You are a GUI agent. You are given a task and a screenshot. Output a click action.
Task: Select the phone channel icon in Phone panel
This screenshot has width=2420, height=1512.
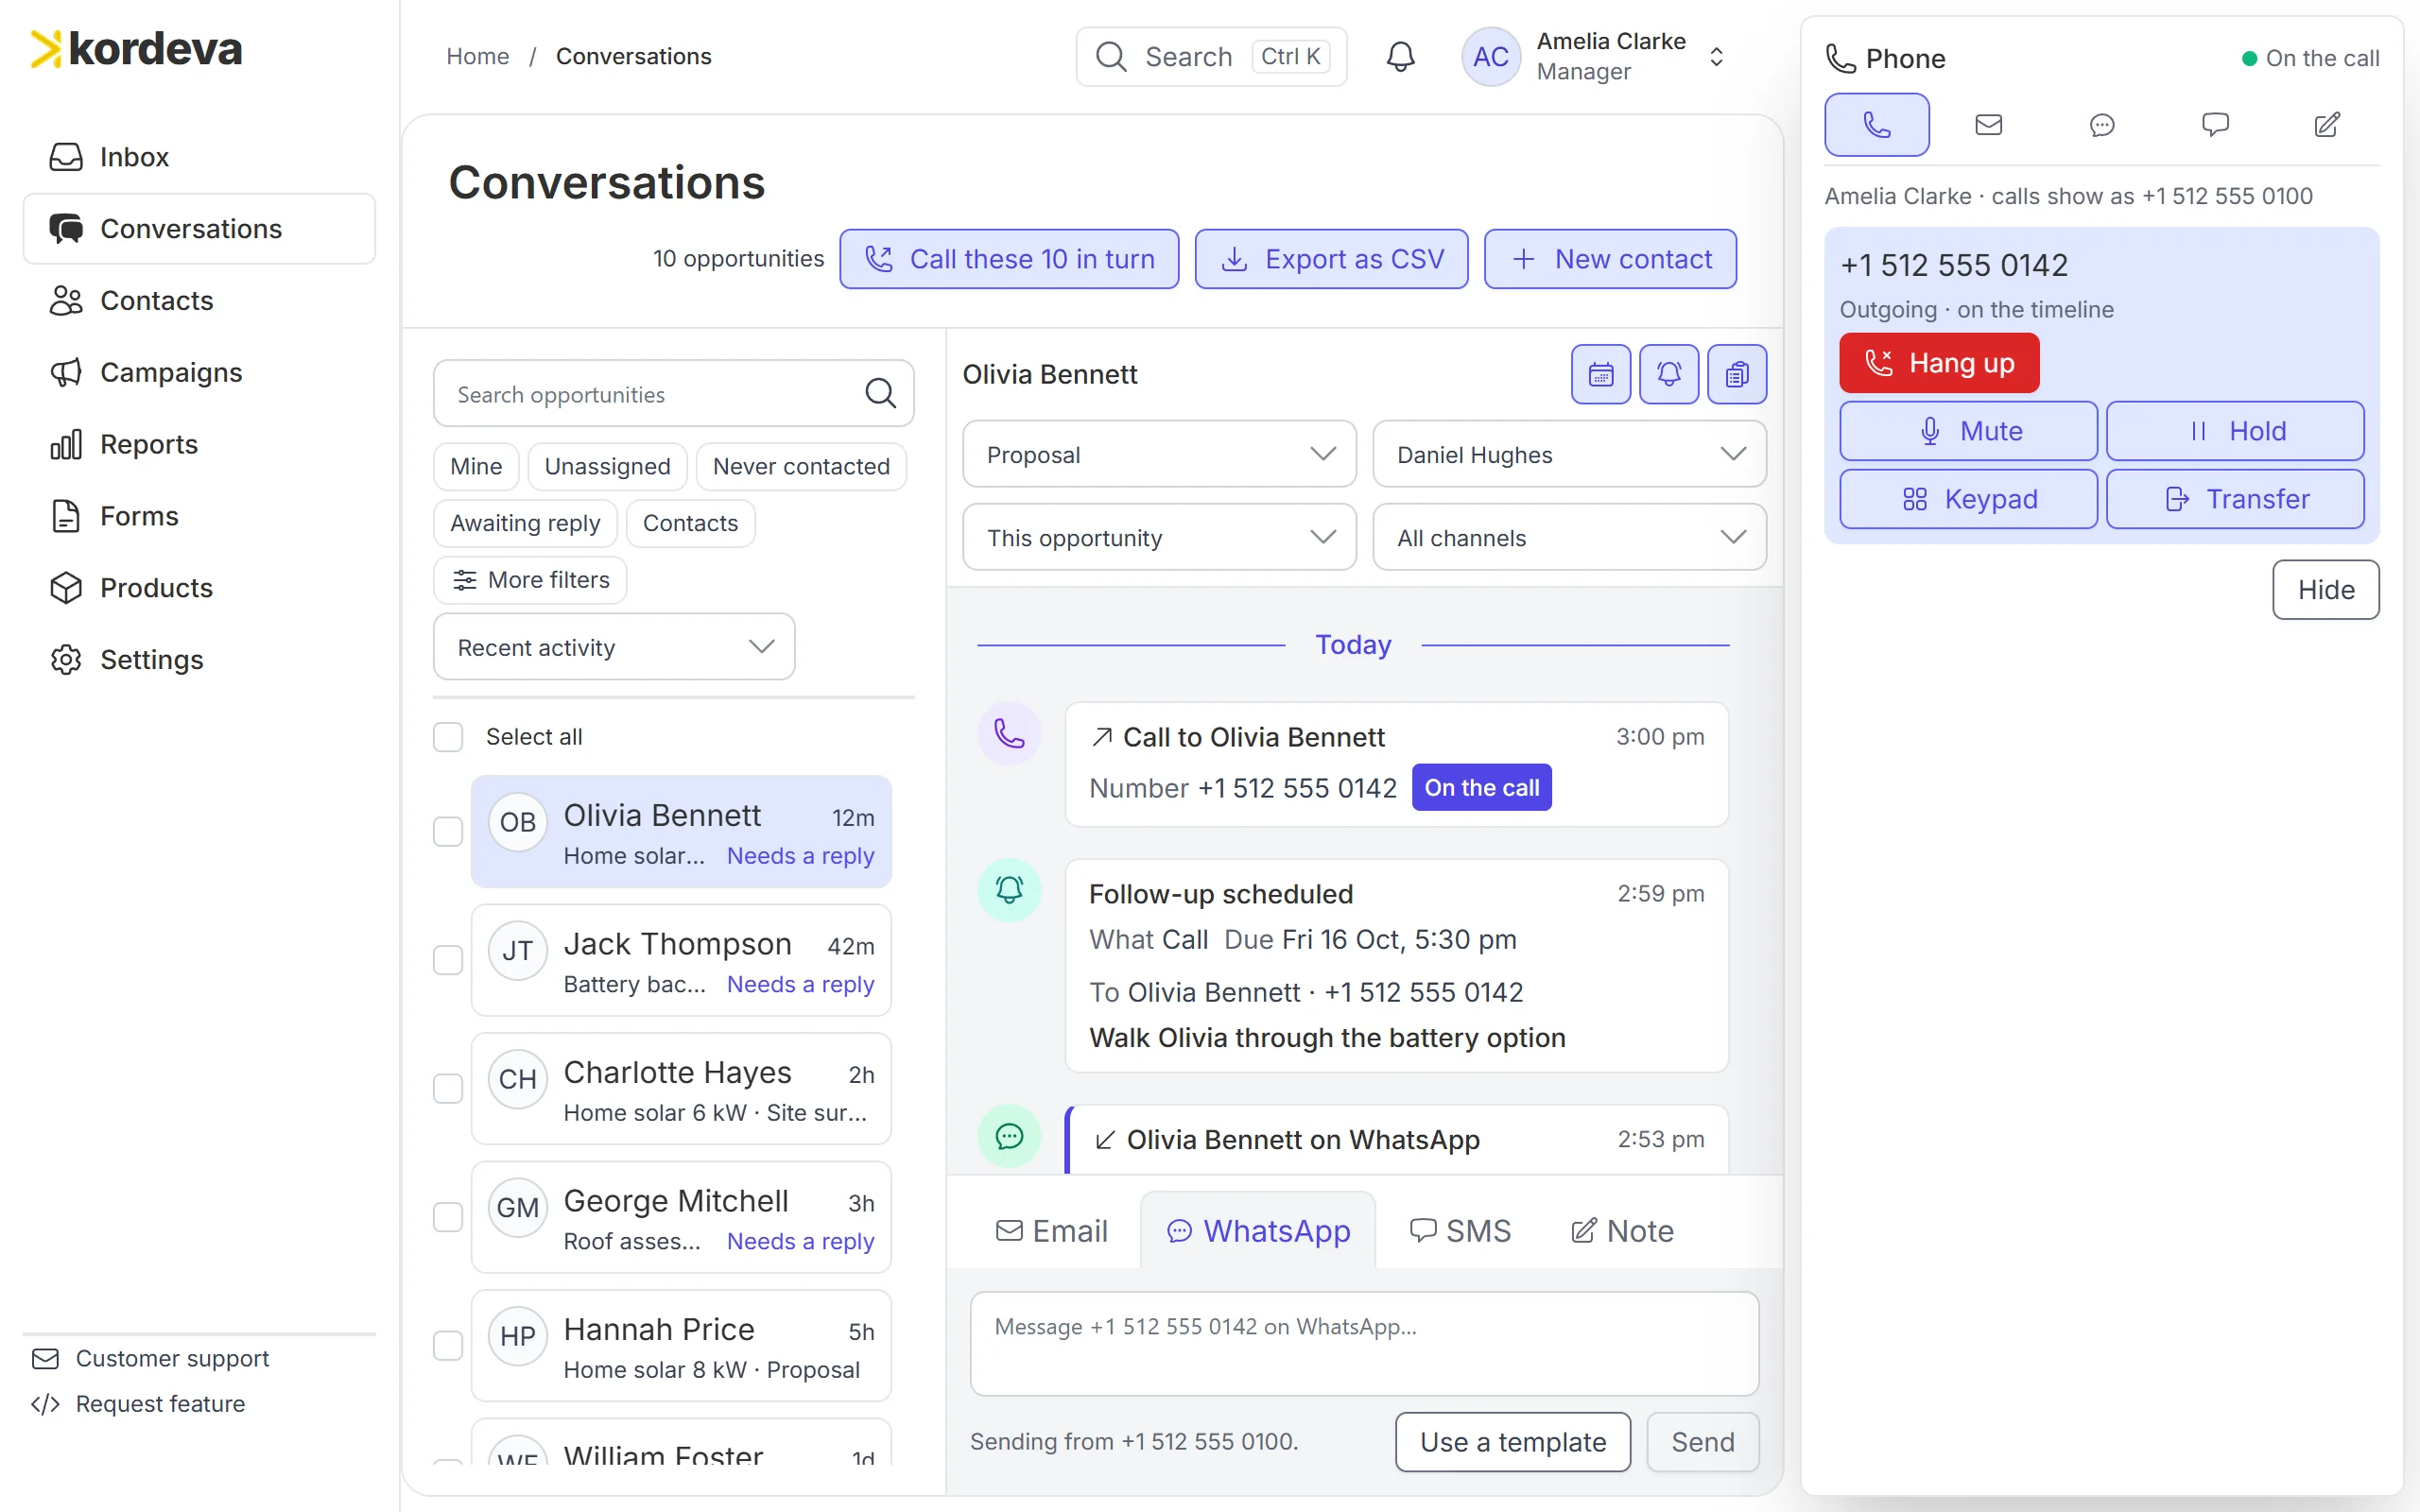click(1876, 125)
